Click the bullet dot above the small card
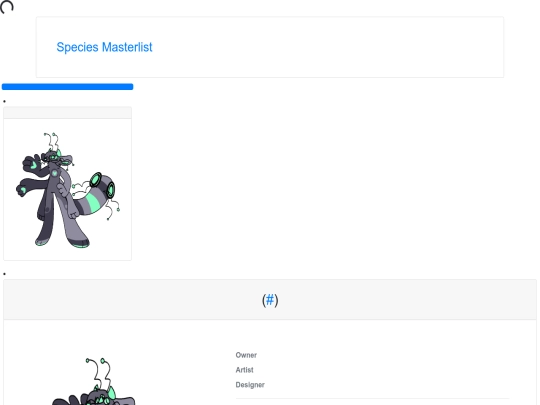The width and height of the screenshot is (540, 405). click(x=4, y=101)
